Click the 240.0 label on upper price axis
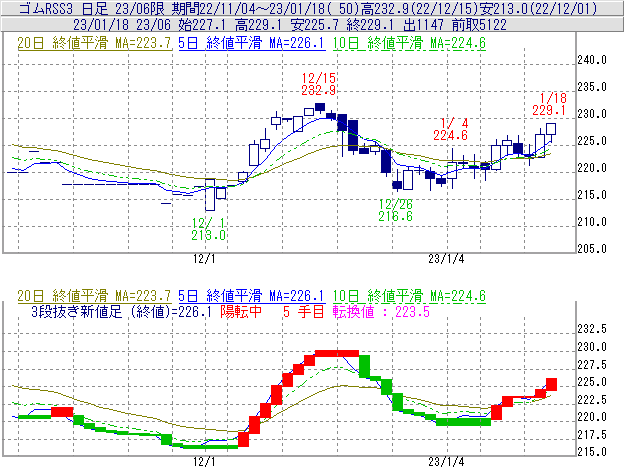This screenshot has height=475, width=624. tap(592, 60)
